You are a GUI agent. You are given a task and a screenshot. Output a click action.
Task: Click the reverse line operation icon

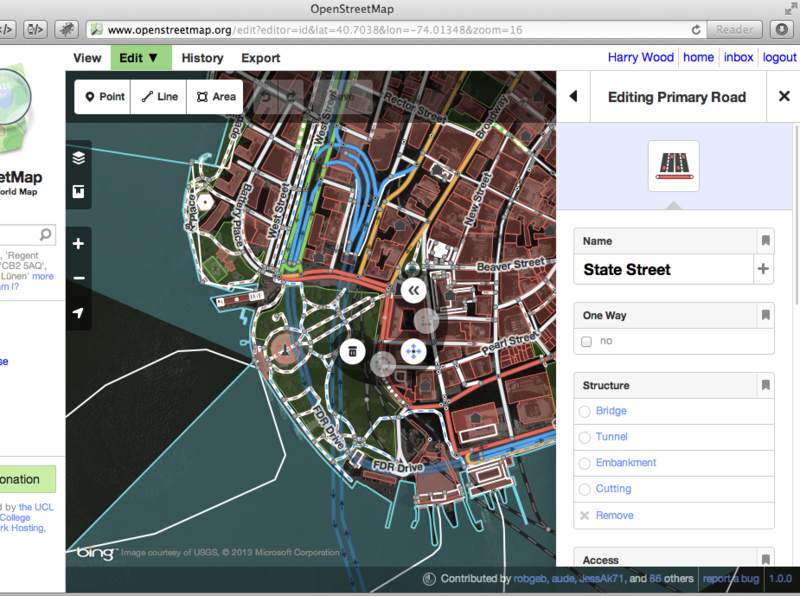click(413, 291)
